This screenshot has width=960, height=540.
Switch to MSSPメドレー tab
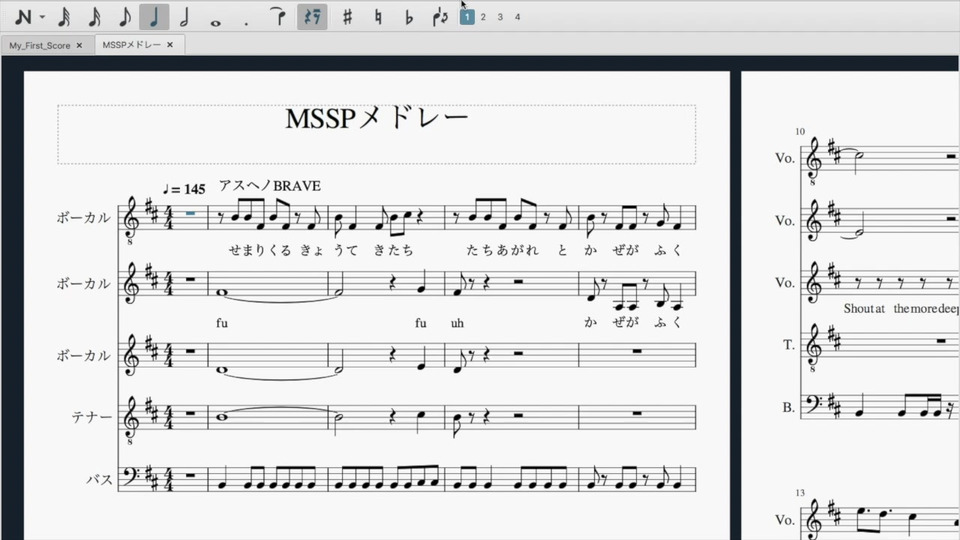pyautogui.click(x=132, y=45)
